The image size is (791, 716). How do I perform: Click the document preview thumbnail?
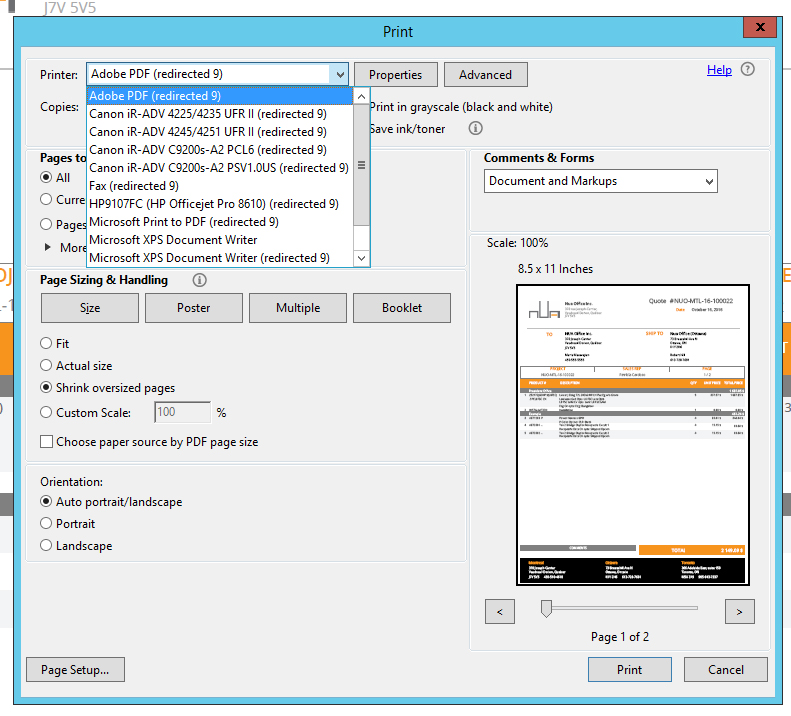(637, 434)
